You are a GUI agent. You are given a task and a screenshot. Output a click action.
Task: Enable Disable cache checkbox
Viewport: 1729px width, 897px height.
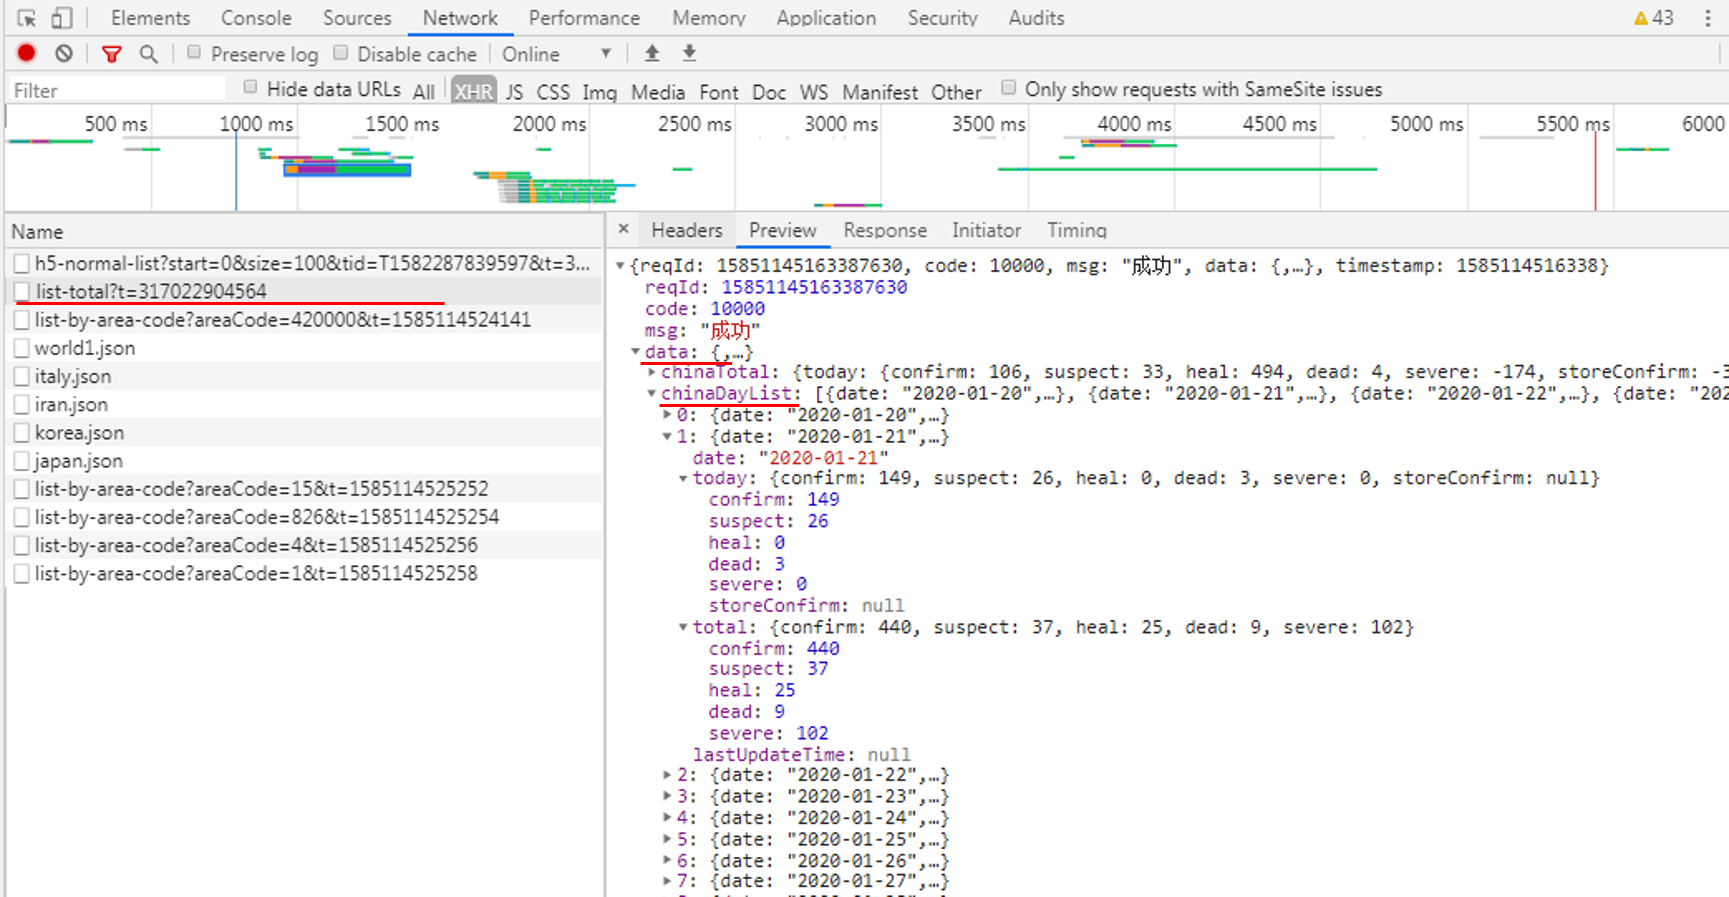pyautogui.click(x=341, y=53)
